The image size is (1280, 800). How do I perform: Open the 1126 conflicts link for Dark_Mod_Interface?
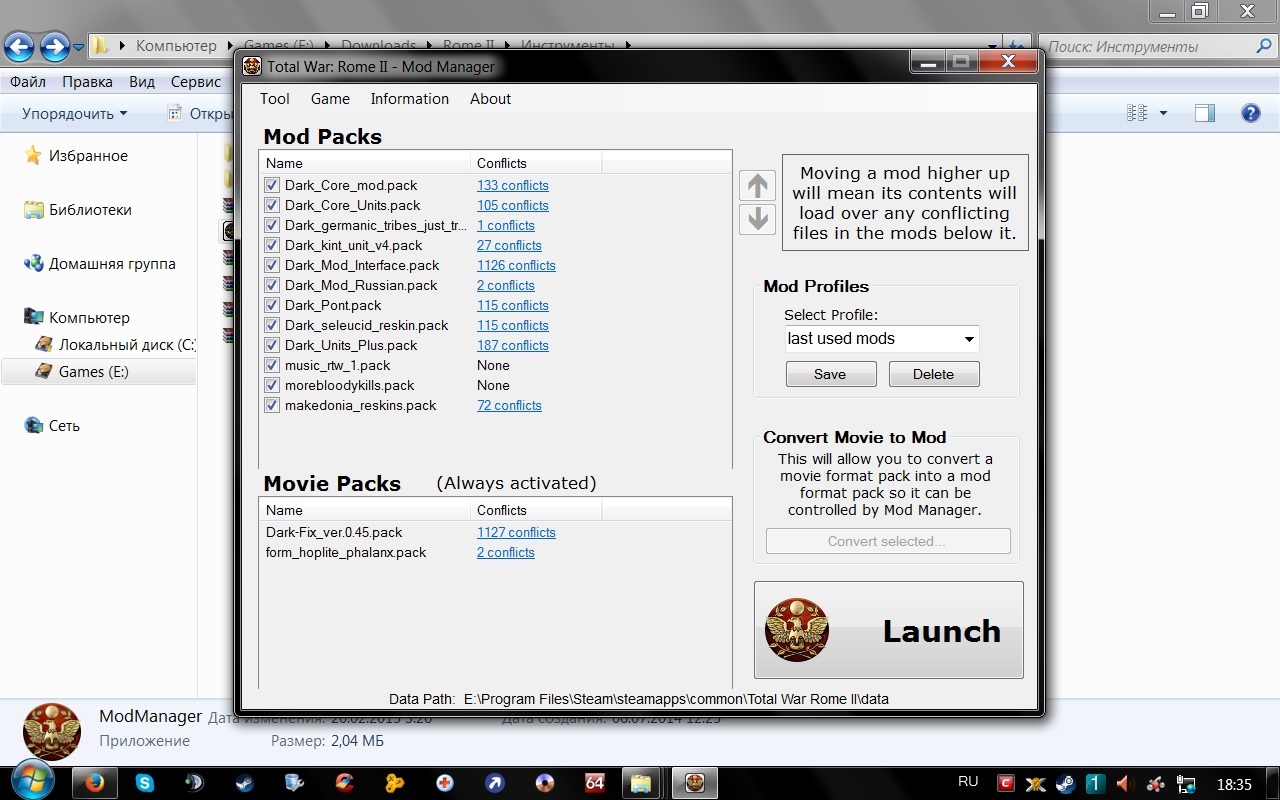[x=516, y=265]
